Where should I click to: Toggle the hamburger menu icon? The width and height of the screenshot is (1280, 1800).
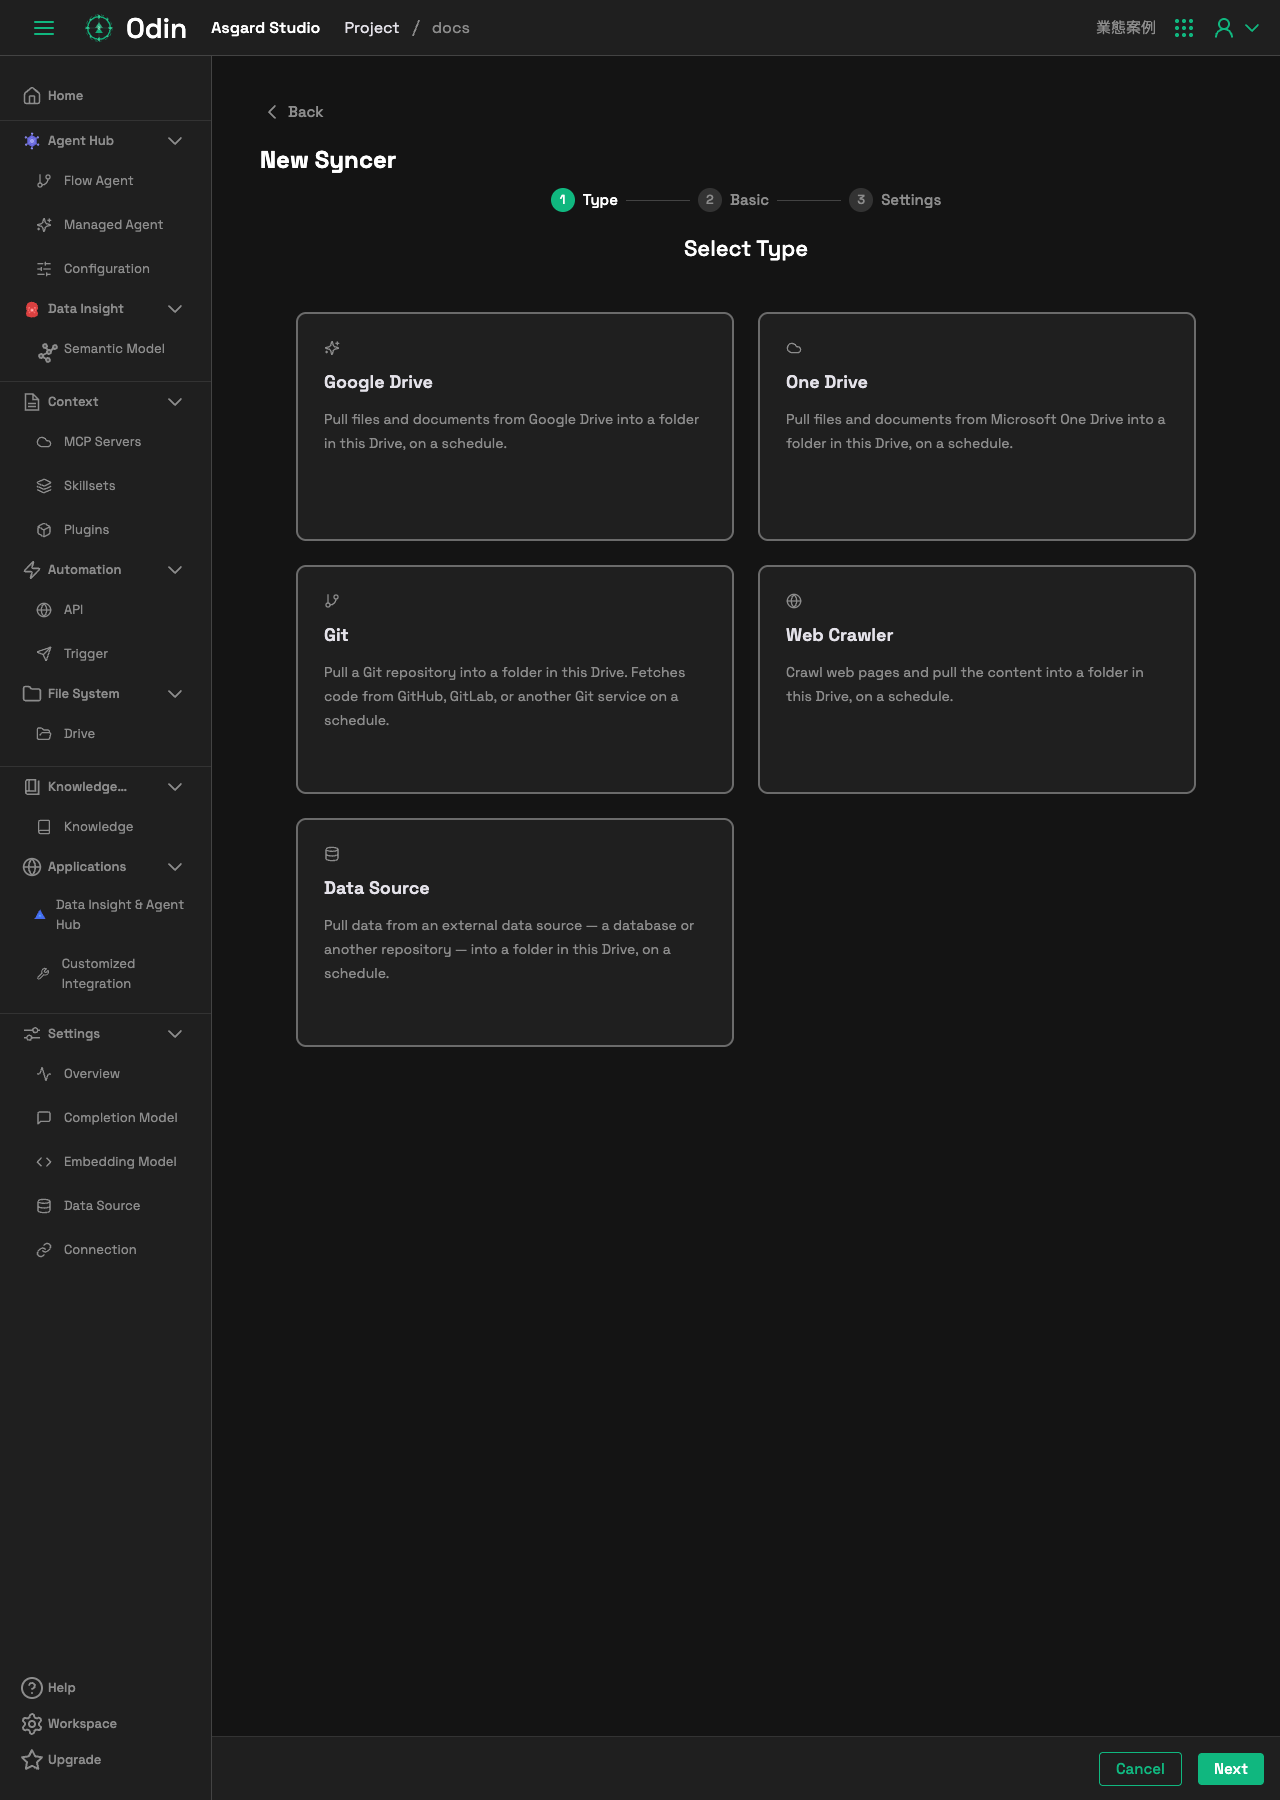[x=44, y=28]
